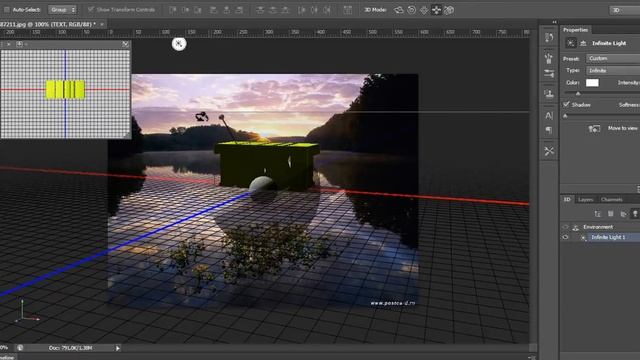Viewport: 640px width, 360px height.
Task: Collapse panels with double-arrow icon
Action: point(554,22)
